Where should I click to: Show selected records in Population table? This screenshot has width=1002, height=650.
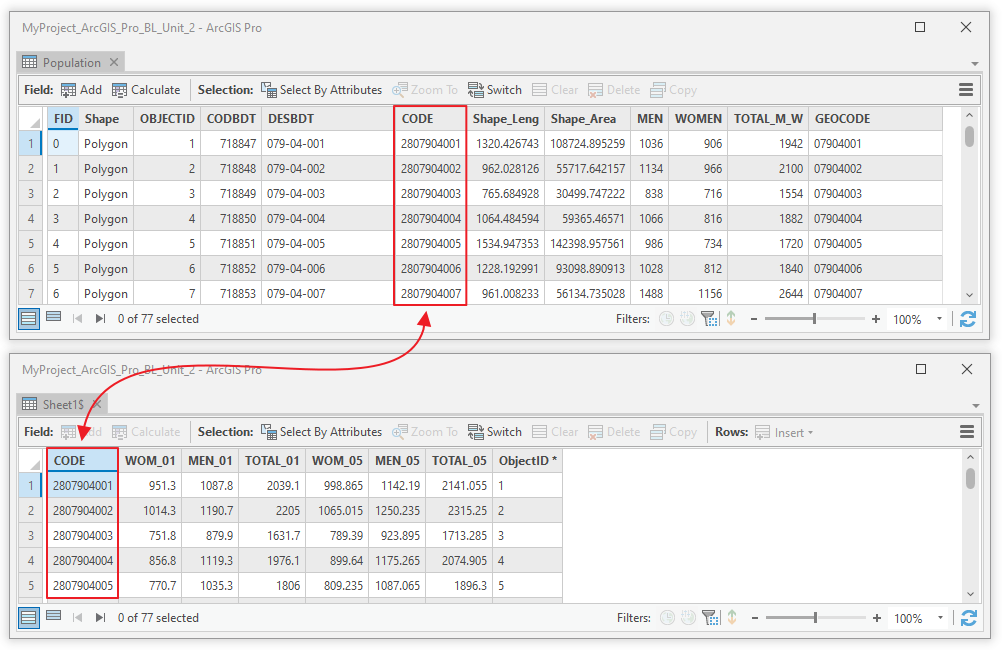(54, 317)
